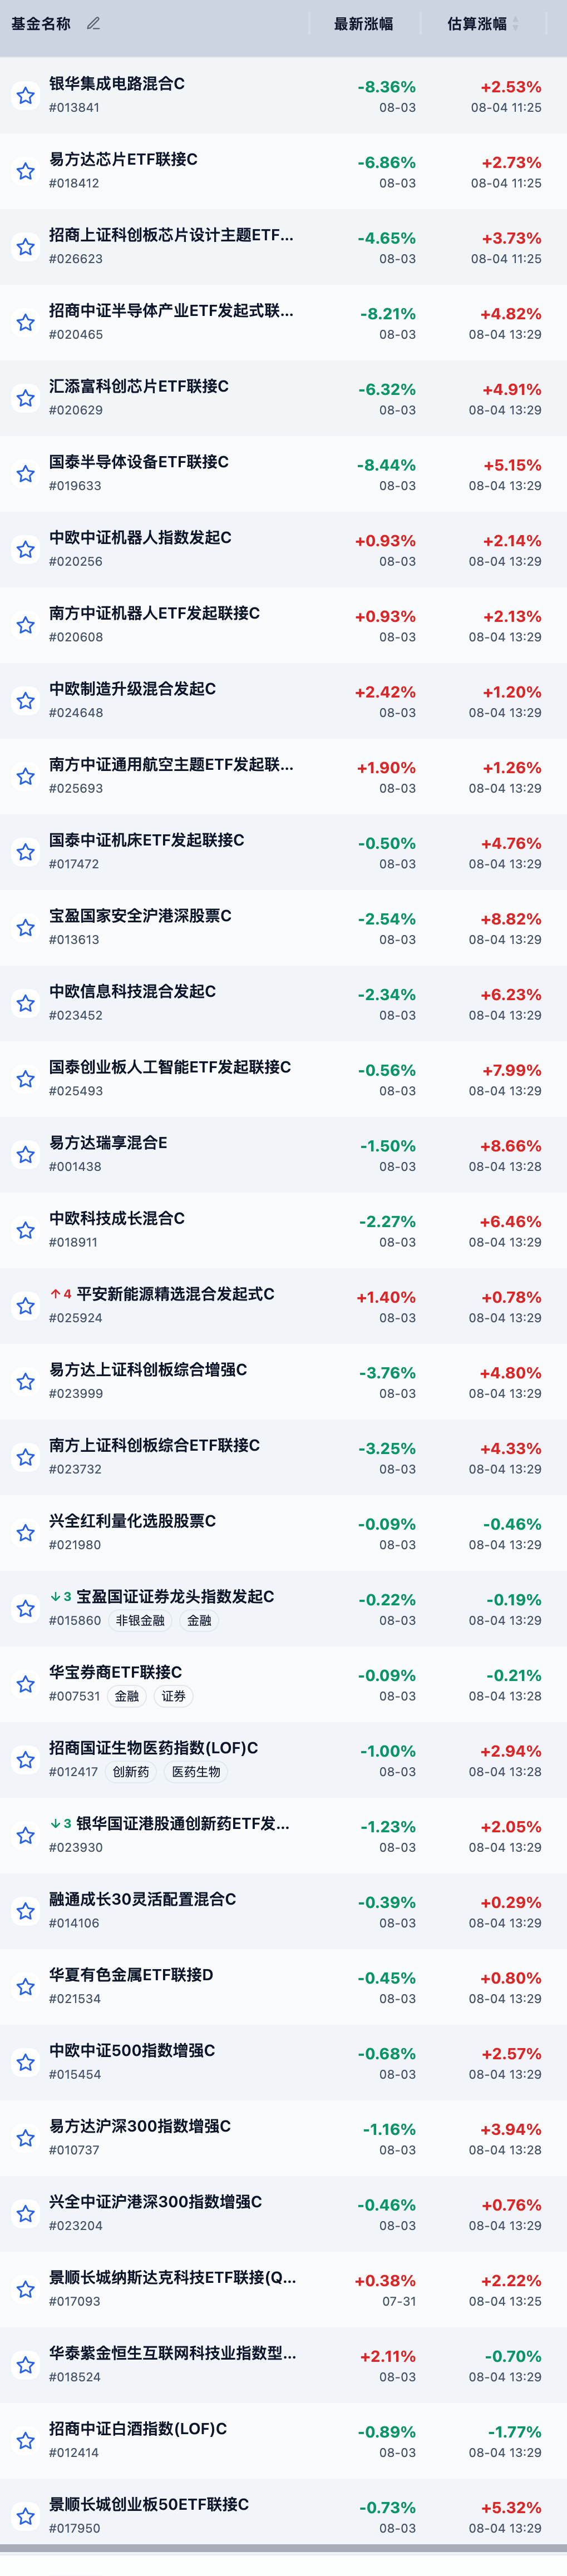Star the 华宝券商ETF联接C fund
The image size is (567, 2576).
coord(26,1684)
